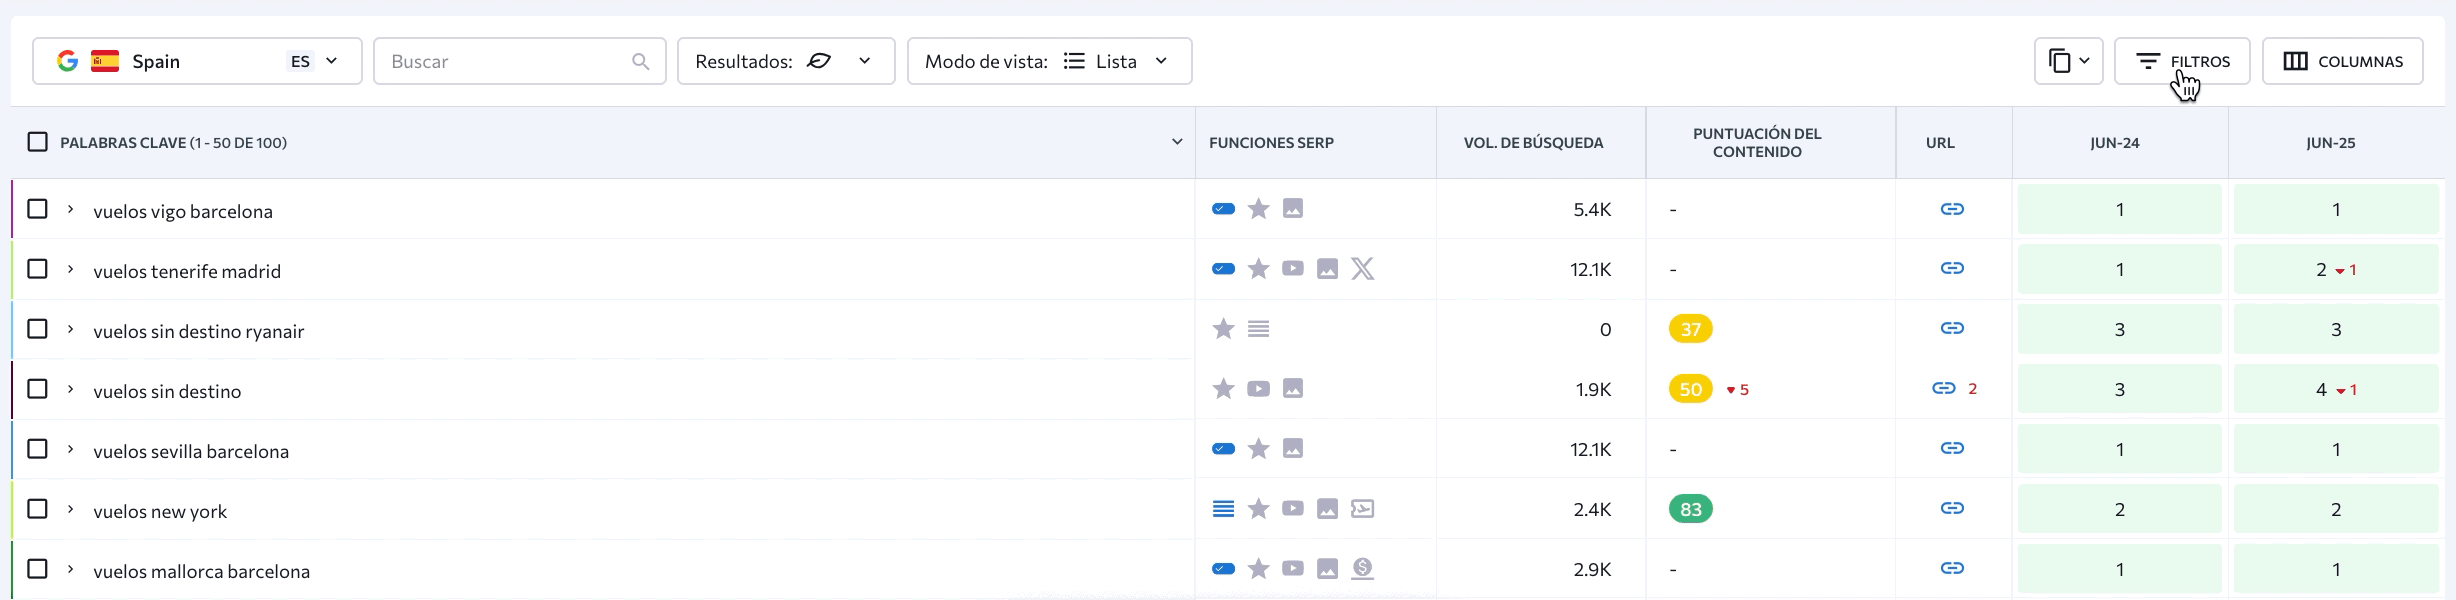Screen dimensions: 2456x600
Task: Open the Modo de vista dropdown
Action: (1049, 61)
